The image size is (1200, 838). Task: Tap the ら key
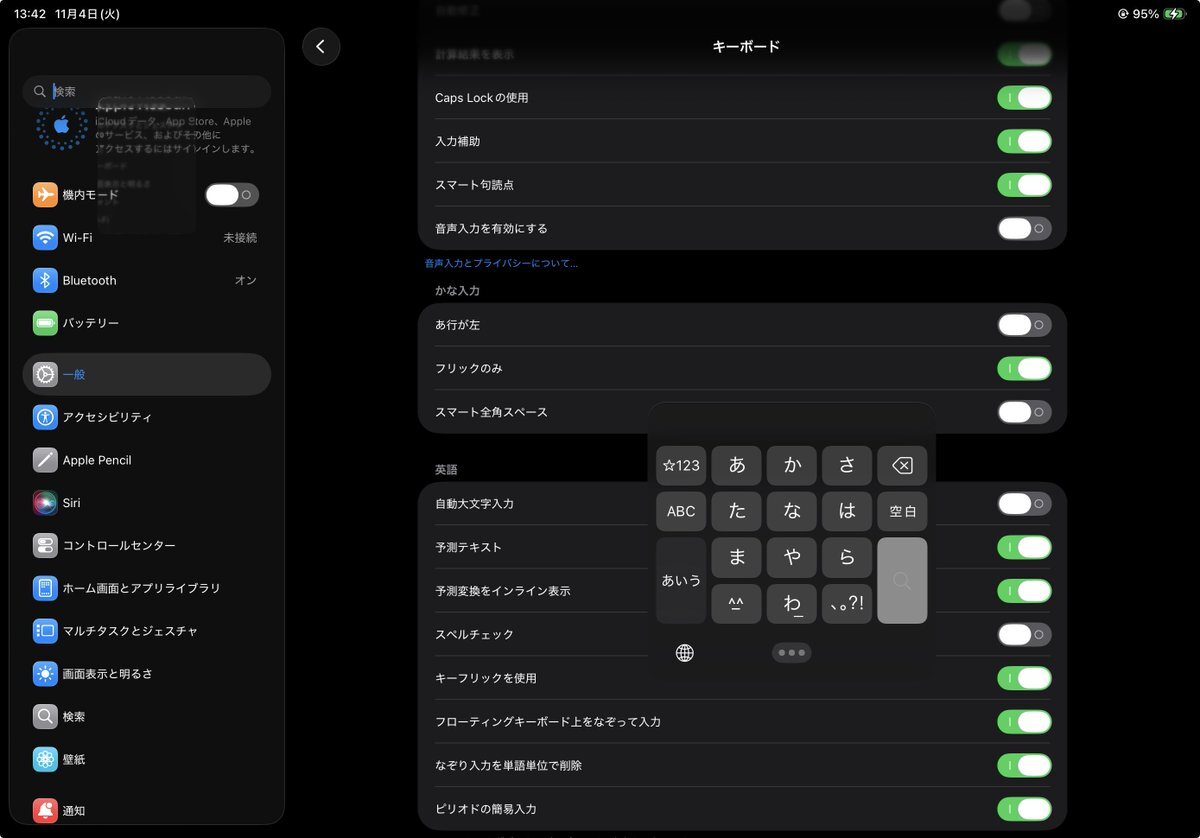pos(847,558)
